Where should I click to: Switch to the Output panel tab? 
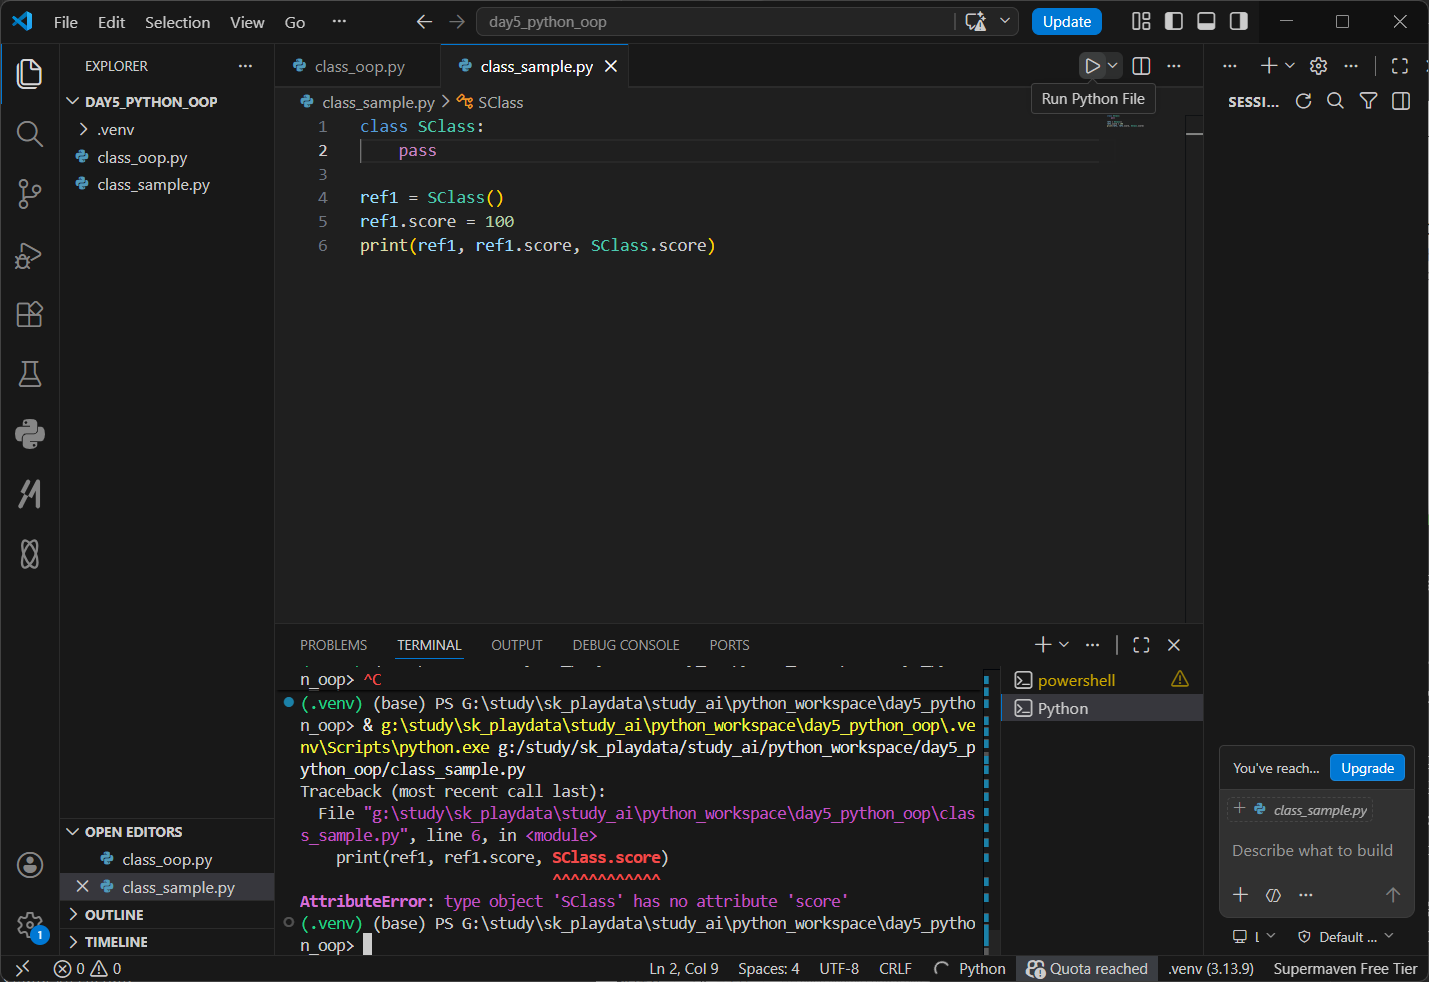[517, 646]
